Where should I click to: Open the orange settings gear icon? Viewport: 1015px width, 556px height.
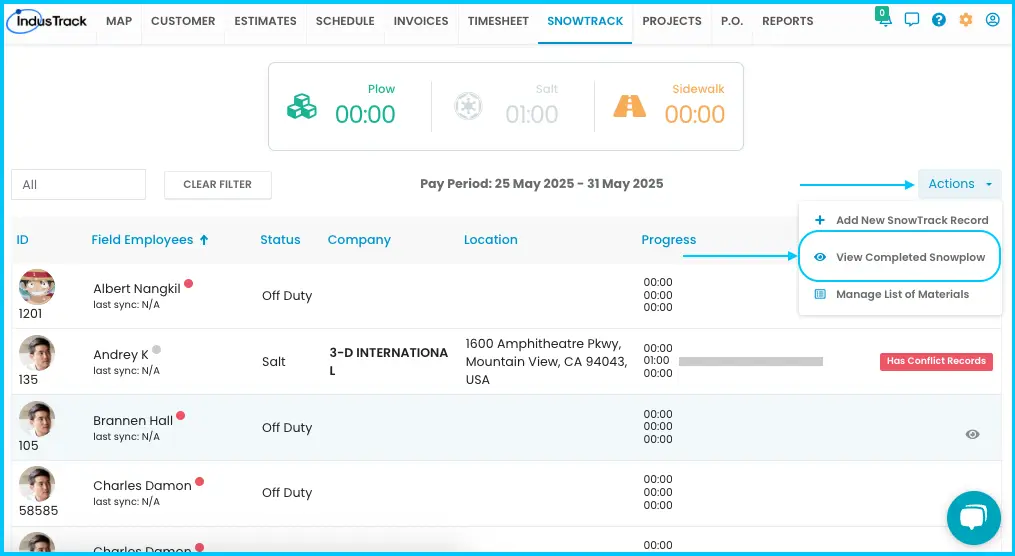pyautogui.click(x=966, y=20)
